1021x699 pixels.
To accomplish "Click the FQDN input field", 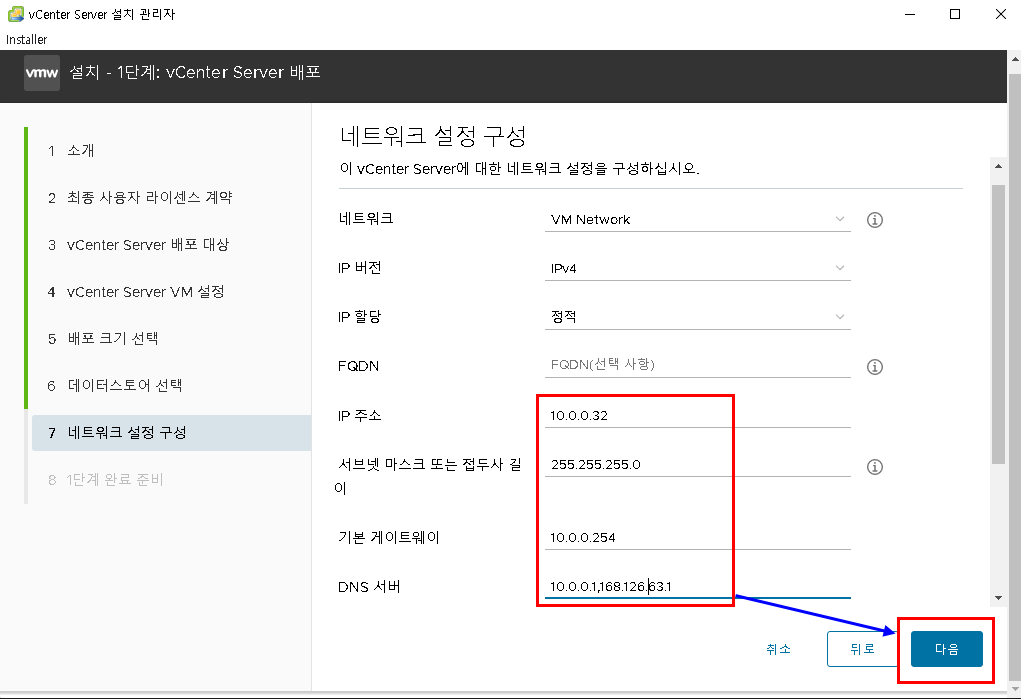I will tap(697, 365).
